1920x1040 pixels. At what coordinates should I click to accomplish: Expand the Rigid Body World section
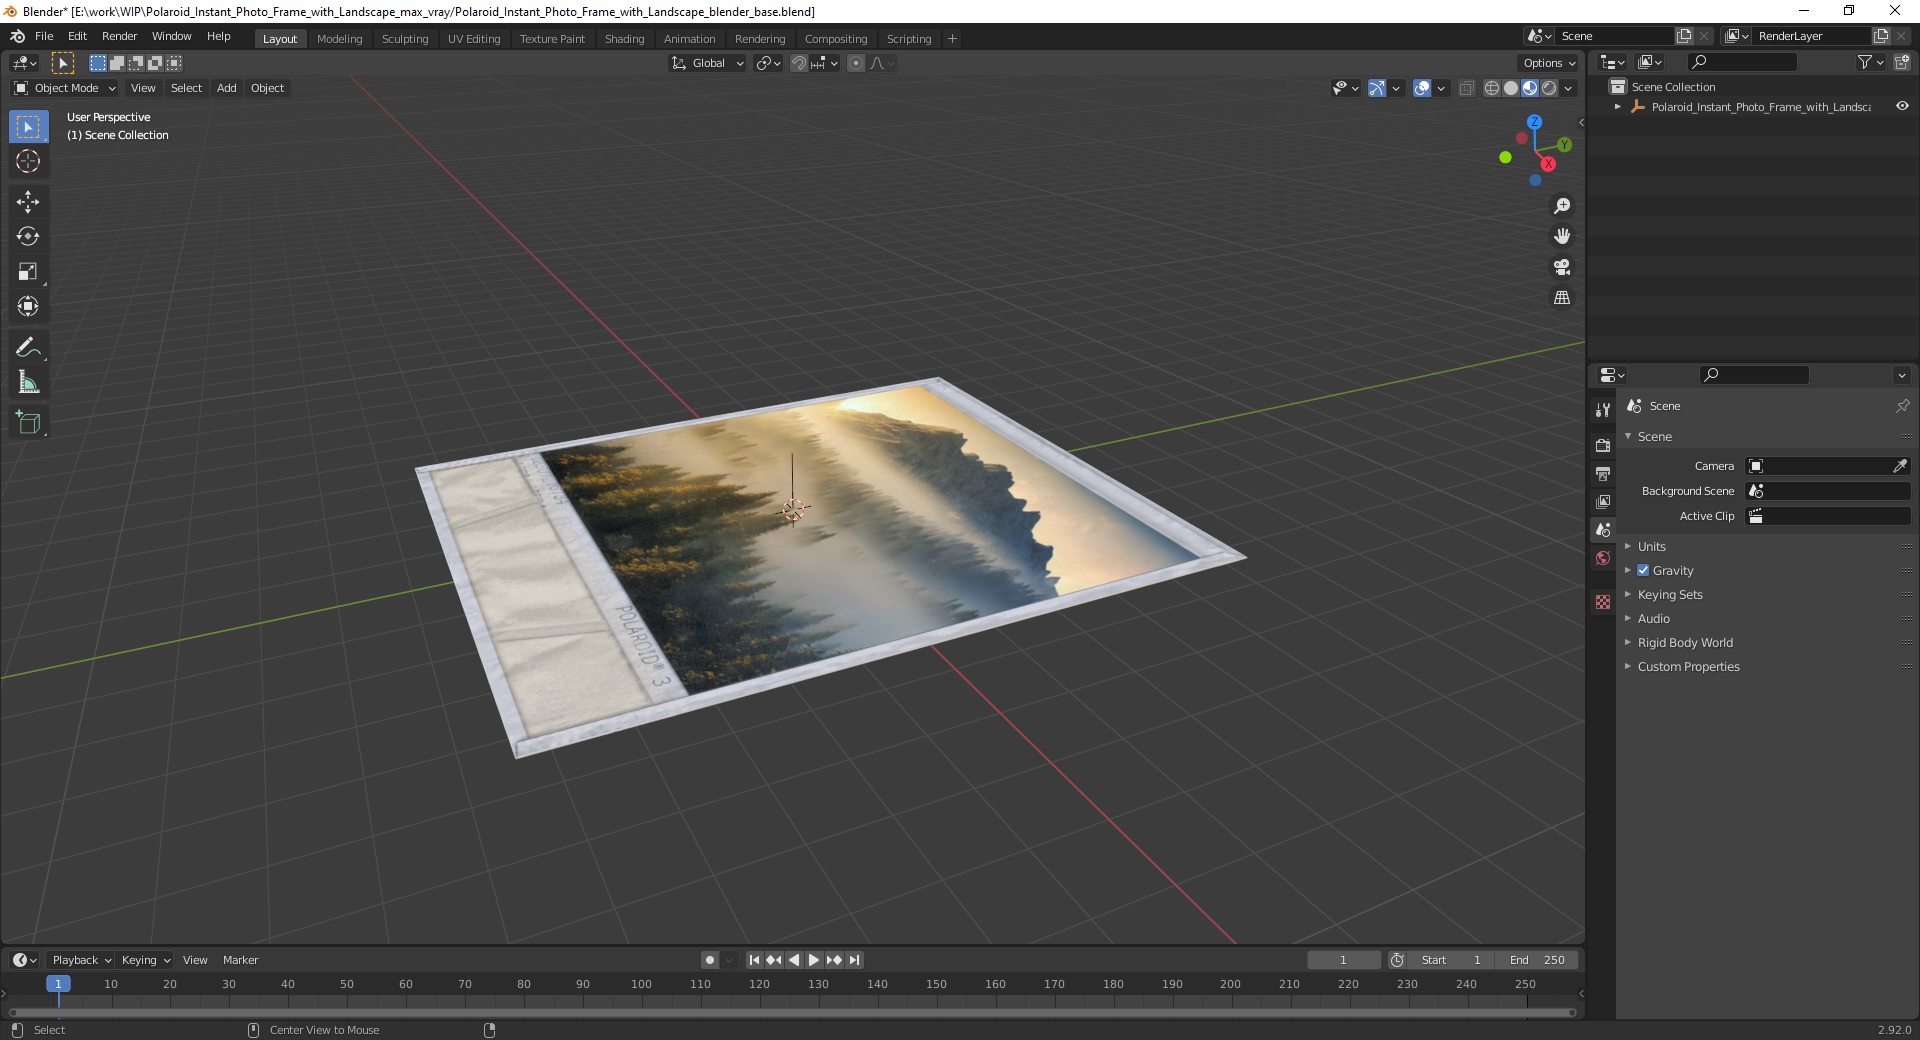[1685, 642]
